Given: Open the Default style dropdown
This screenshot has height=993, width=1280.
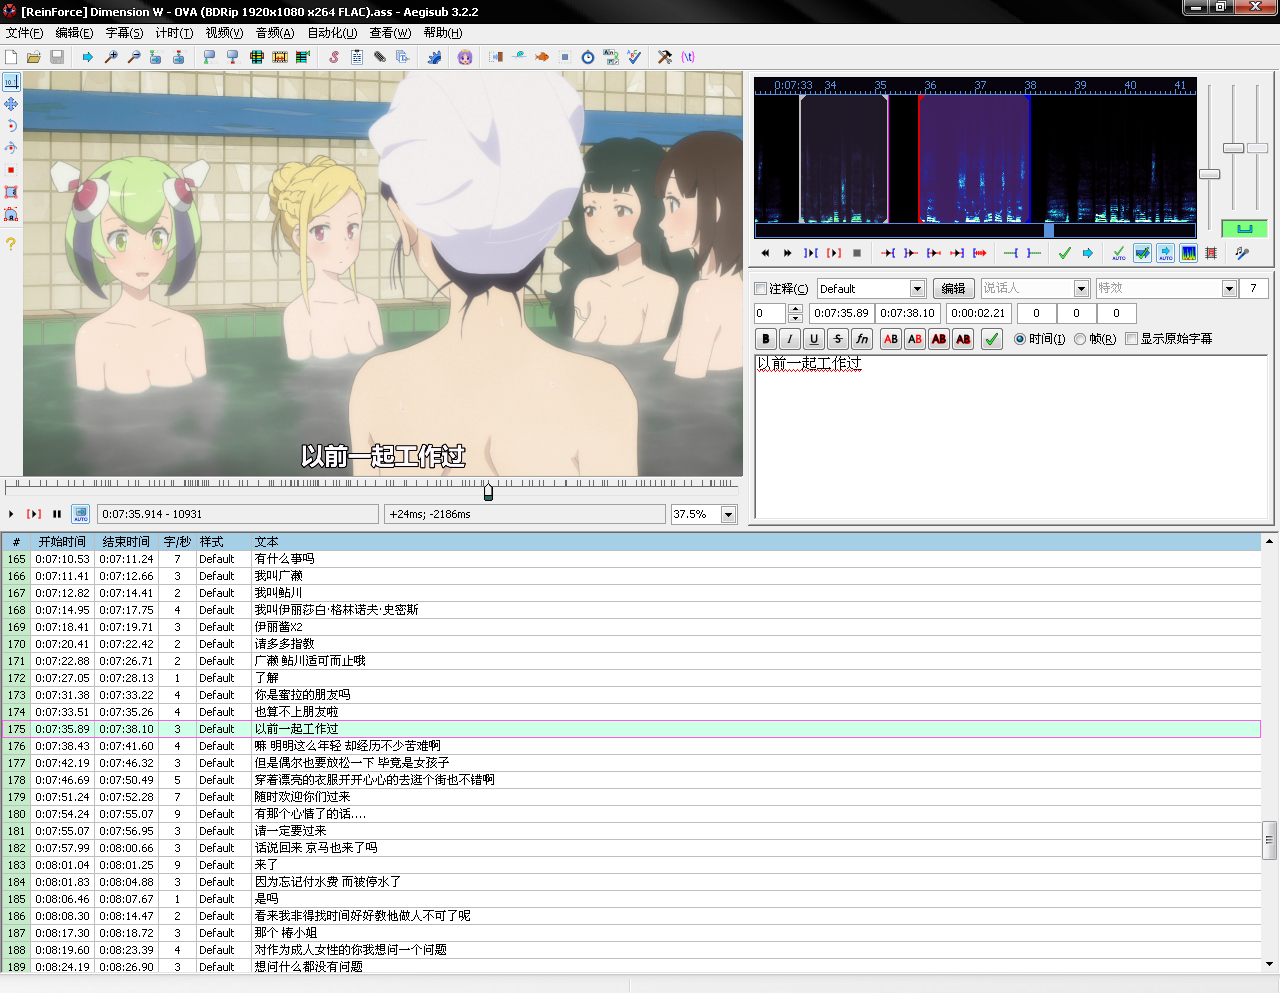Looking at the screenshot, I should [917, 288].
